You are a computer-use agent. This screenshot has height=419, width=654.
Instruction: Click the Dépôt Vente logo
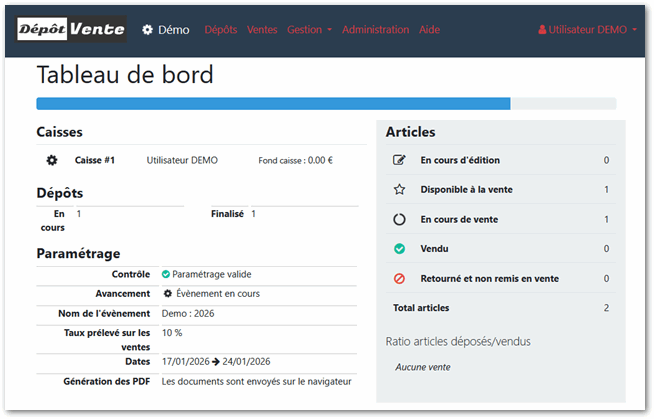point(71,30)
